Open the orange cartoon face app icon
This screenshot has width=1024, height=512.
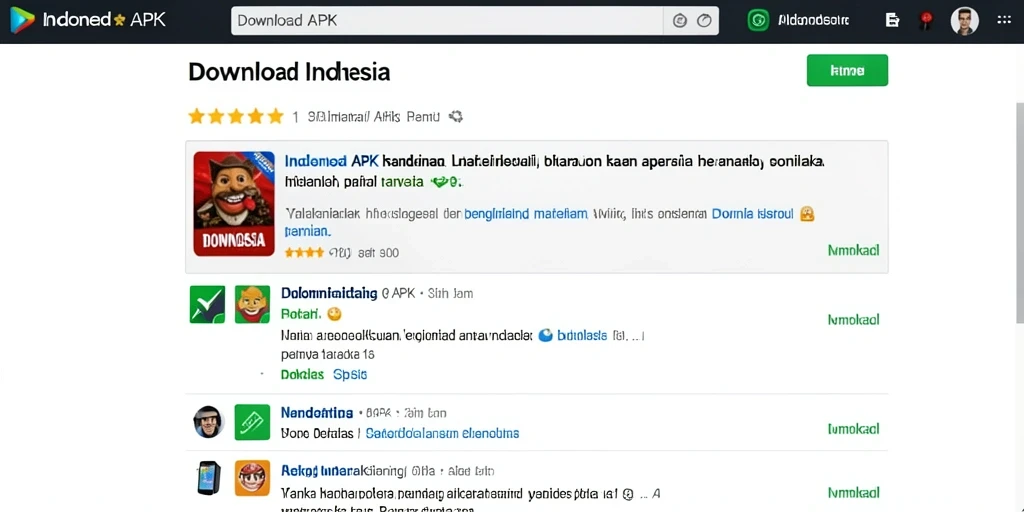[252, 478]
